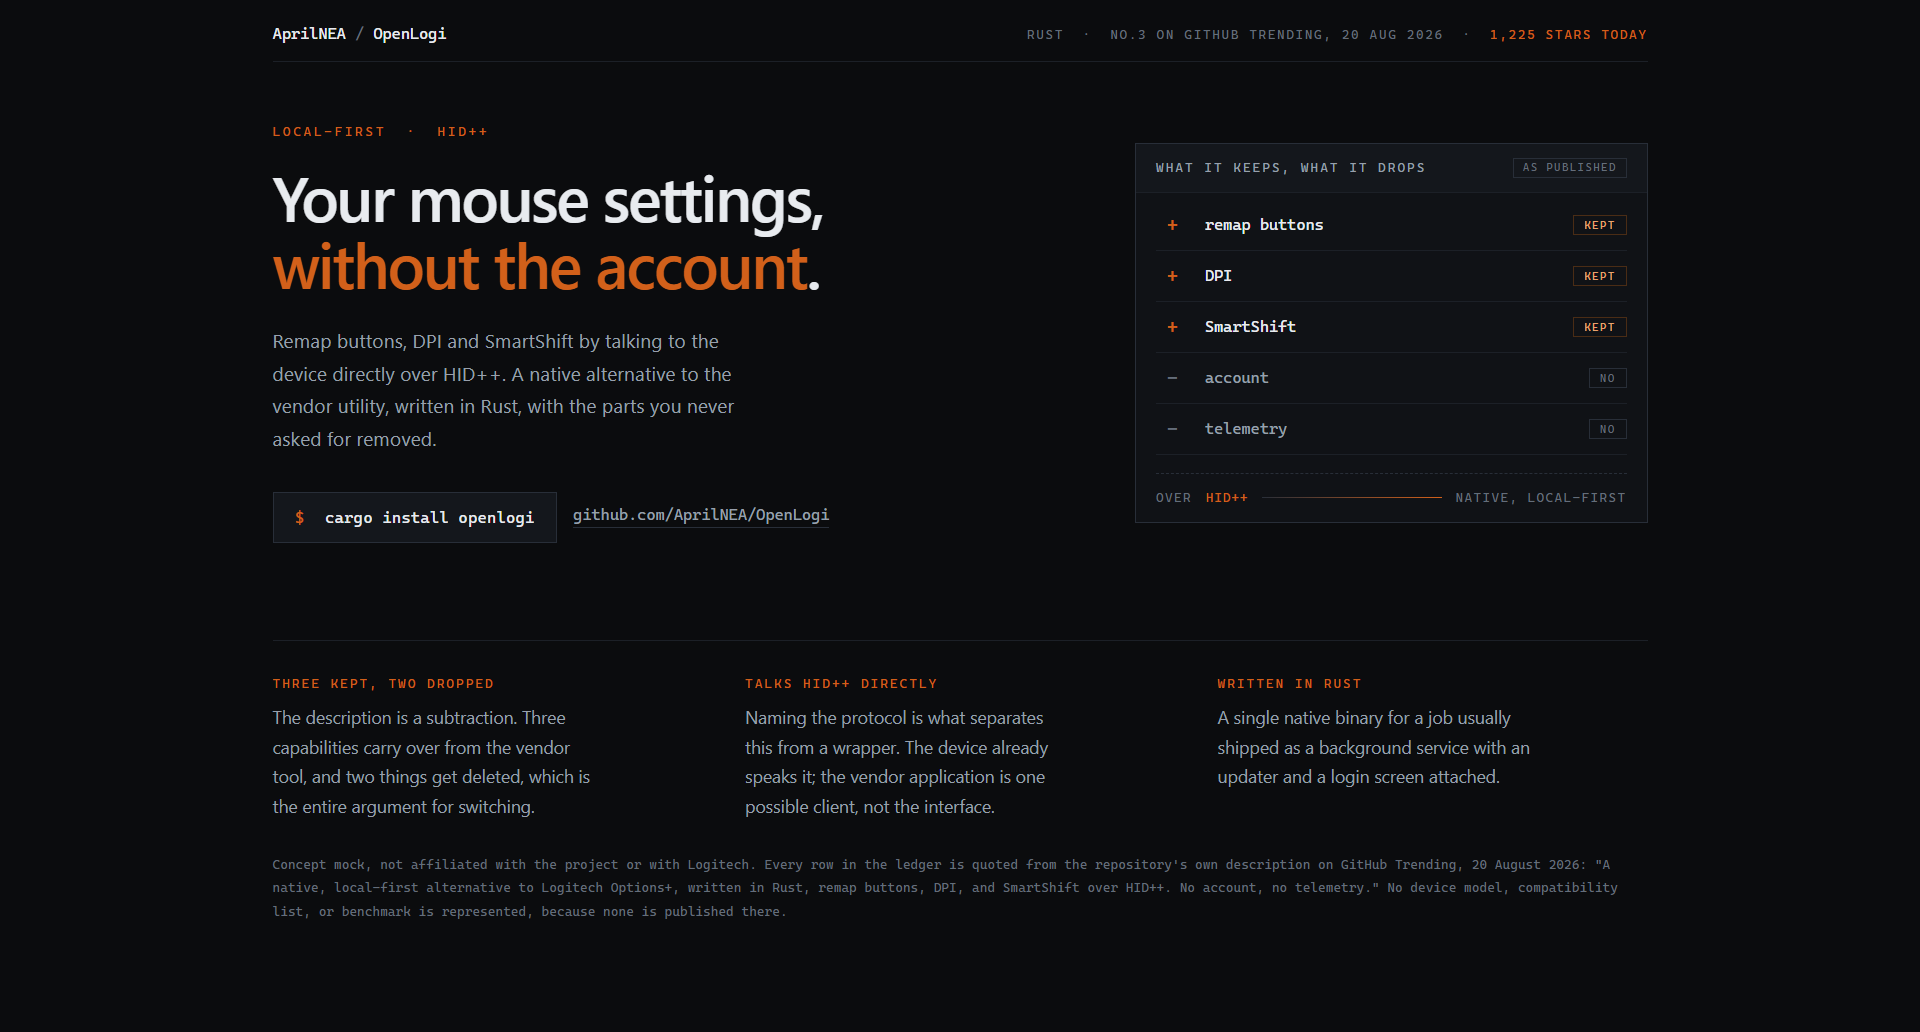Click the plus icon beside SmartShift
1920x1032 pixels.
[1173, 327]
